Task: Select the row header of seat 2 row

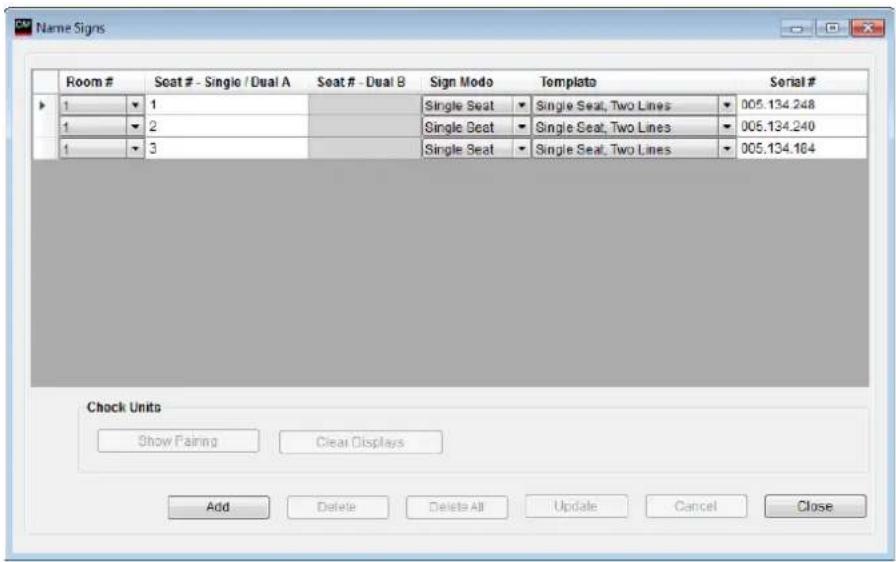Action: tap(45, 127)
